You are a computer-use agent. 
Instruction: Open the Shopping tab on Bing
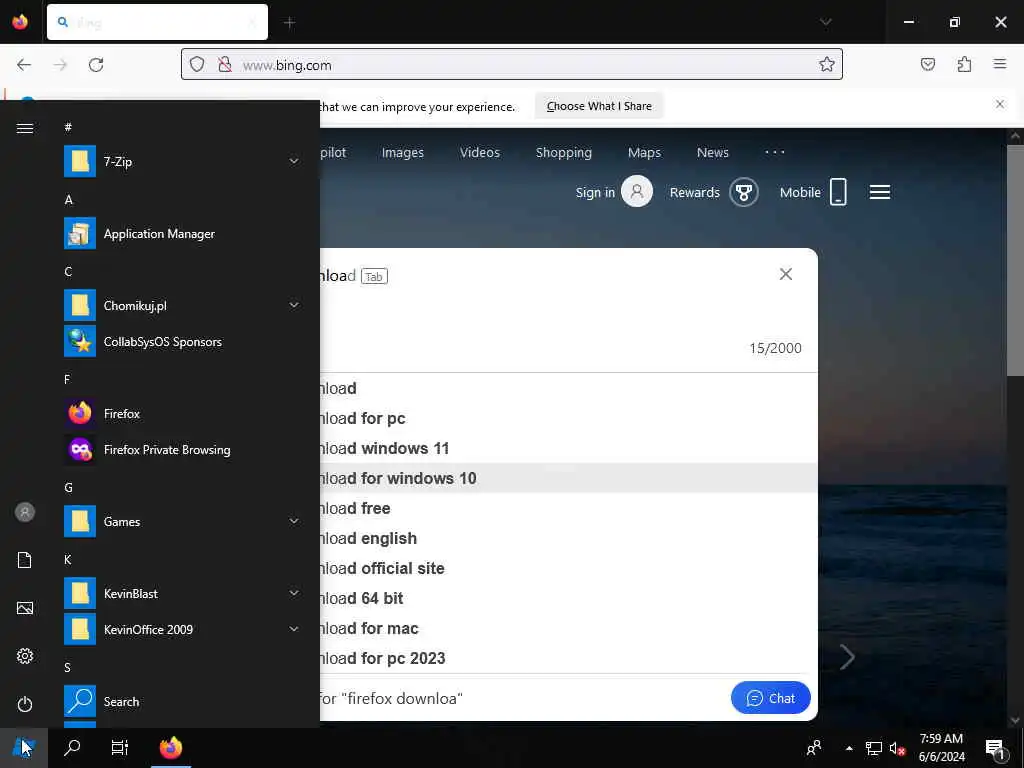564,152
